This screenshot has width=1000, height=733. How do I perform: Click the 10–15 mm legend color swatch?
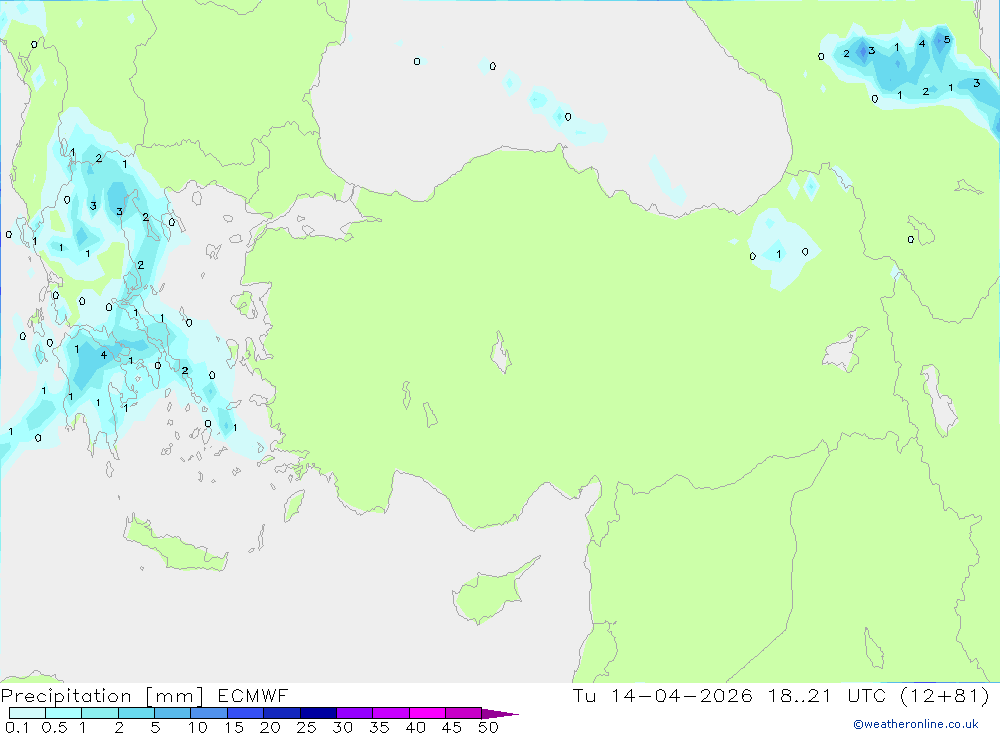point(209,713)
